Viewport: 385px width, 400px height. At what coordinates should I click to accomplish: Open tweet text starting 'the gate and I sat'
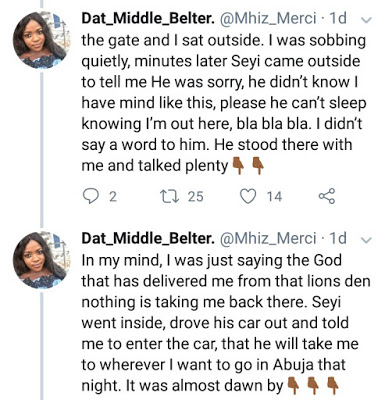click(224, 103)
